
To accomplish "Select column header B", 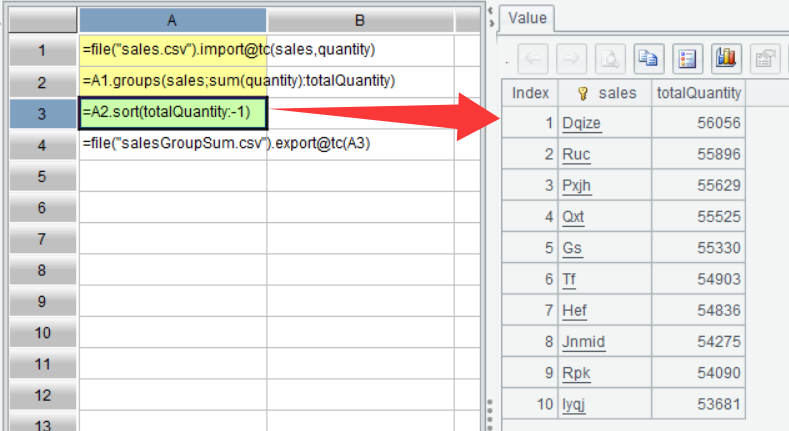I will 359,20.
